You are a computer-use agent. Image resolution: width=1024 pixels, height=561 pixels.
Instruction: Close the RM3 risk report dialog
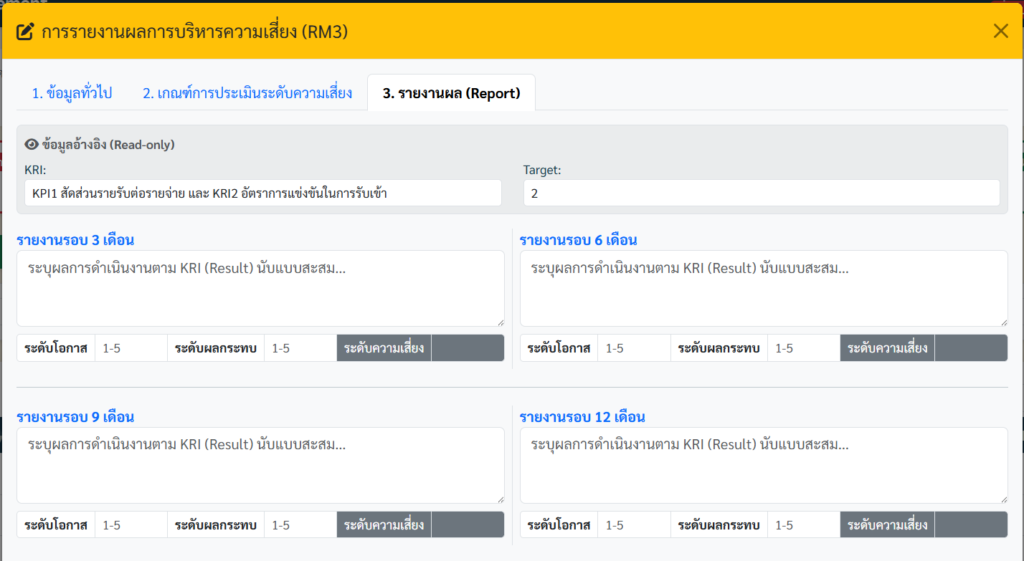click(x=1000, y=31)
